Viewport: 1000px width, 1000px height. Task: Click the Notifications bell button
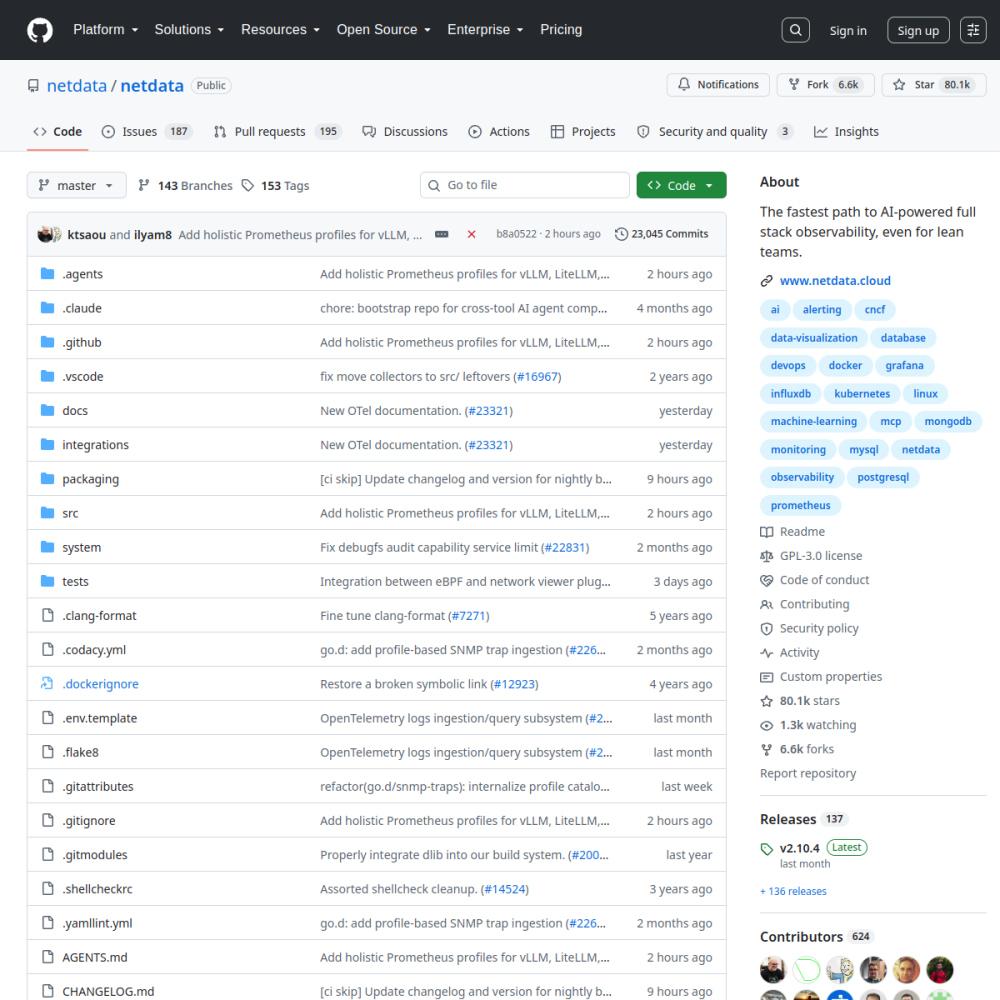pyautogui.click(x=718, y=85)
